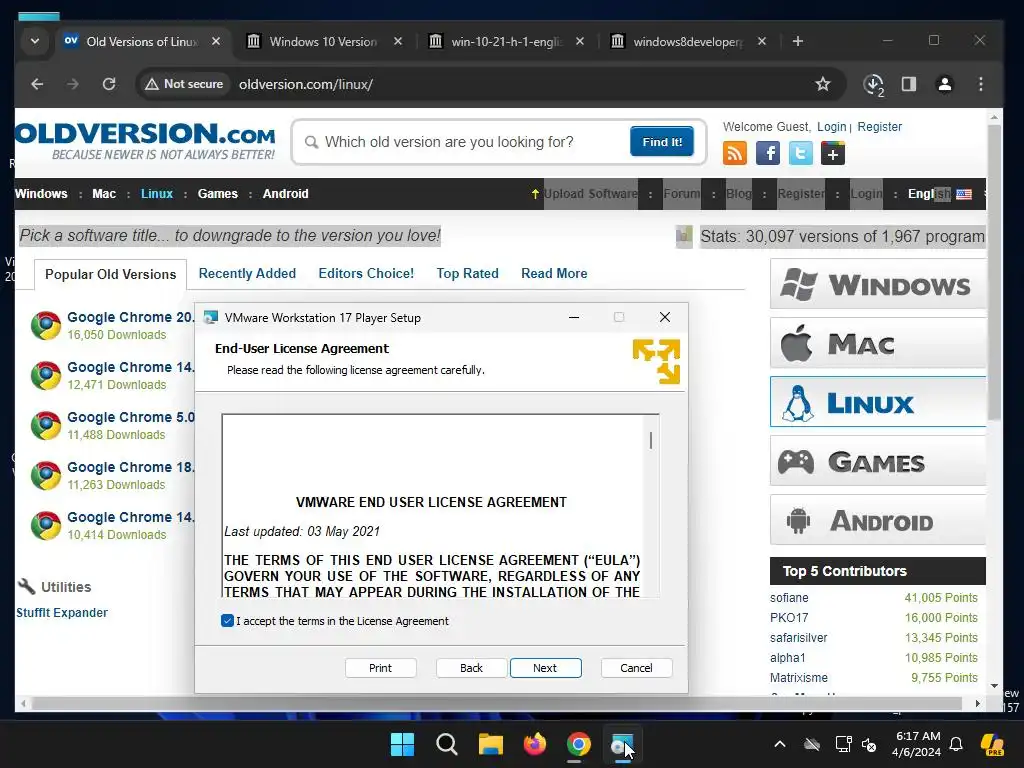The image size is (1024, 768).
Task: Click the Google Chrome 5.0 icon
Action: coord(46,425)
